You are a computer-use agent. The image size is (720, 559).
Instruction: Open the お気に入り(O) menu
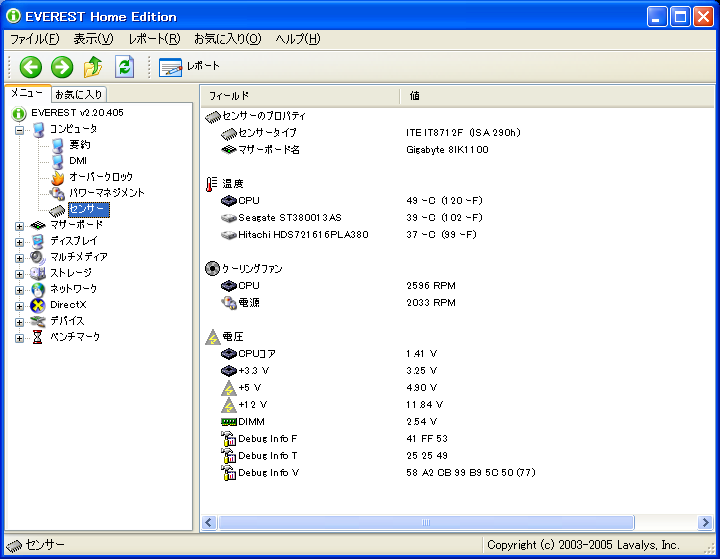coord(228,39)
